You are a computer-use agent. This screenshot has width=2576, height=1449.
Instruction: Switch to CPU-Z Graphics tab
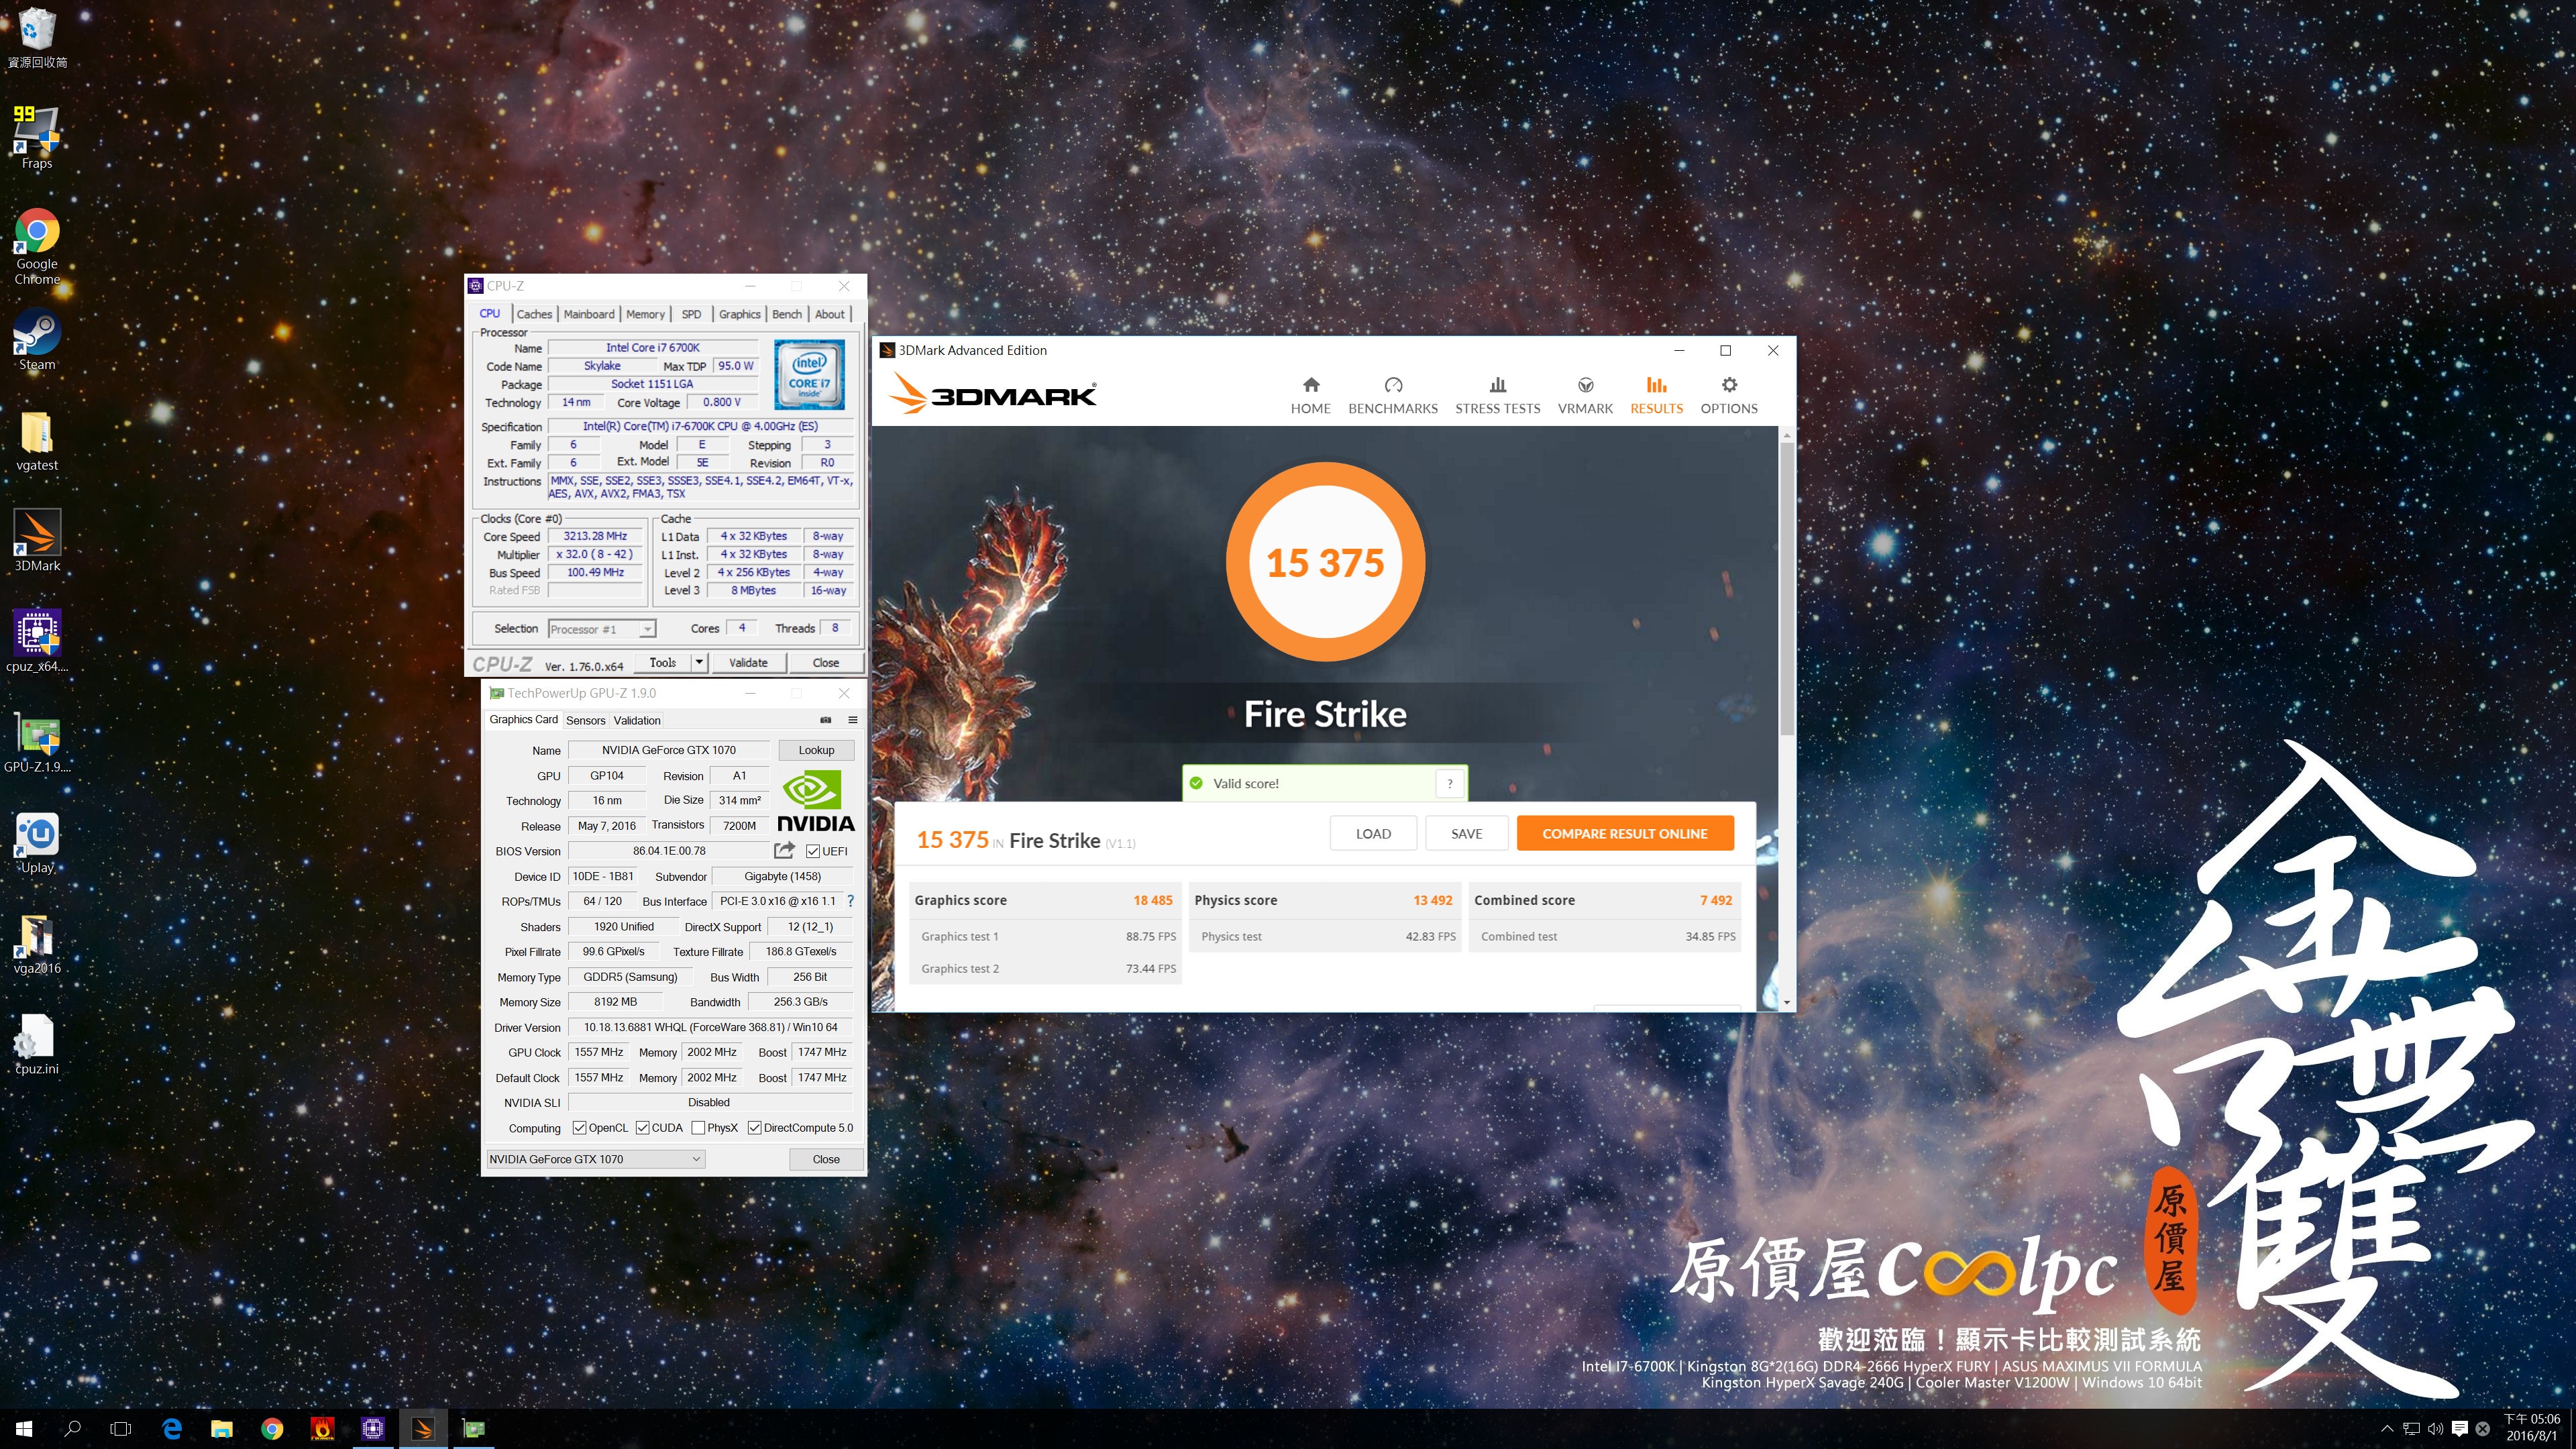(x=739, y=314)
